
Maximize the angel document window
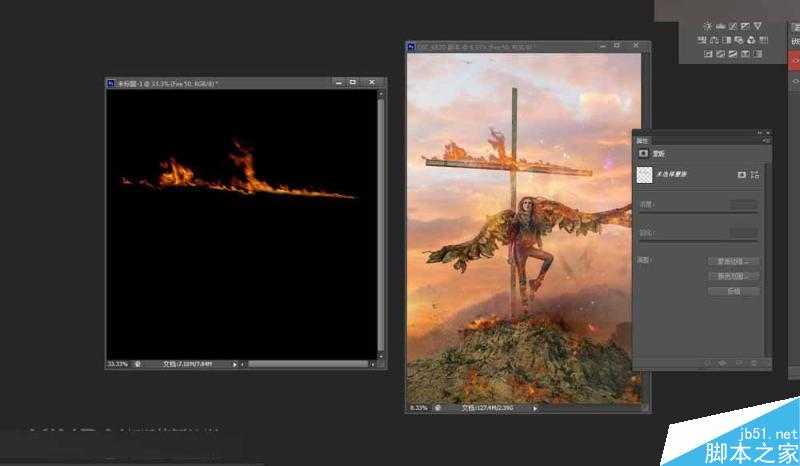click(x=617, y=45)
